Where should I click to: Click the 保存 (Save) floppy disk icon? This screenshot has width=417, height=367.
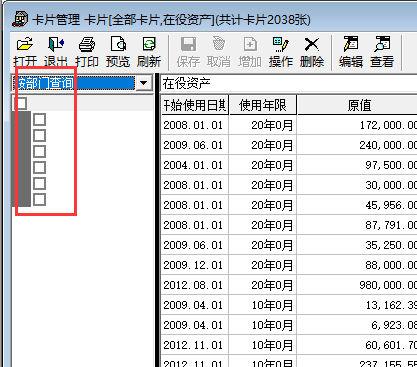(x=188, y=44)
